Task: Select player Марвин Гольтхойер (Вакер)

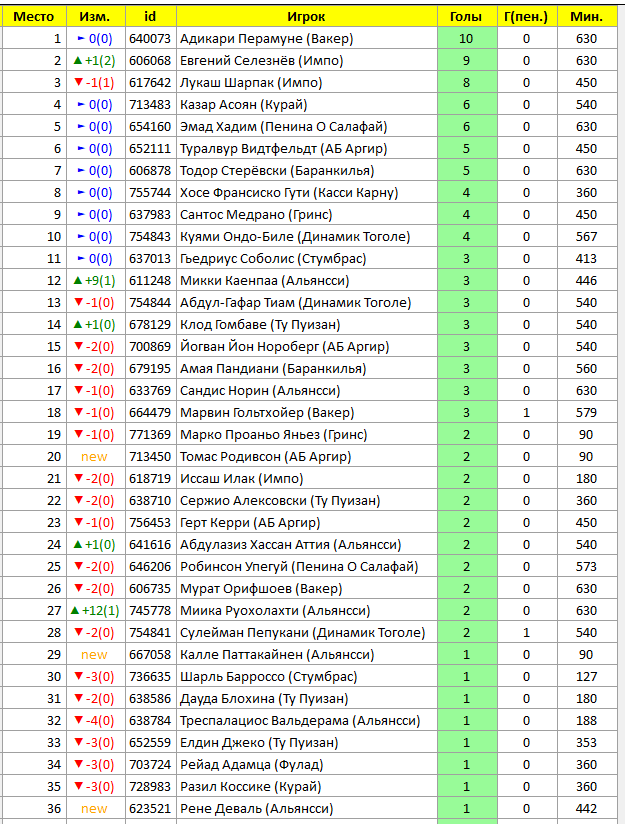Action: pyautogui.click(x=267, y=413)
